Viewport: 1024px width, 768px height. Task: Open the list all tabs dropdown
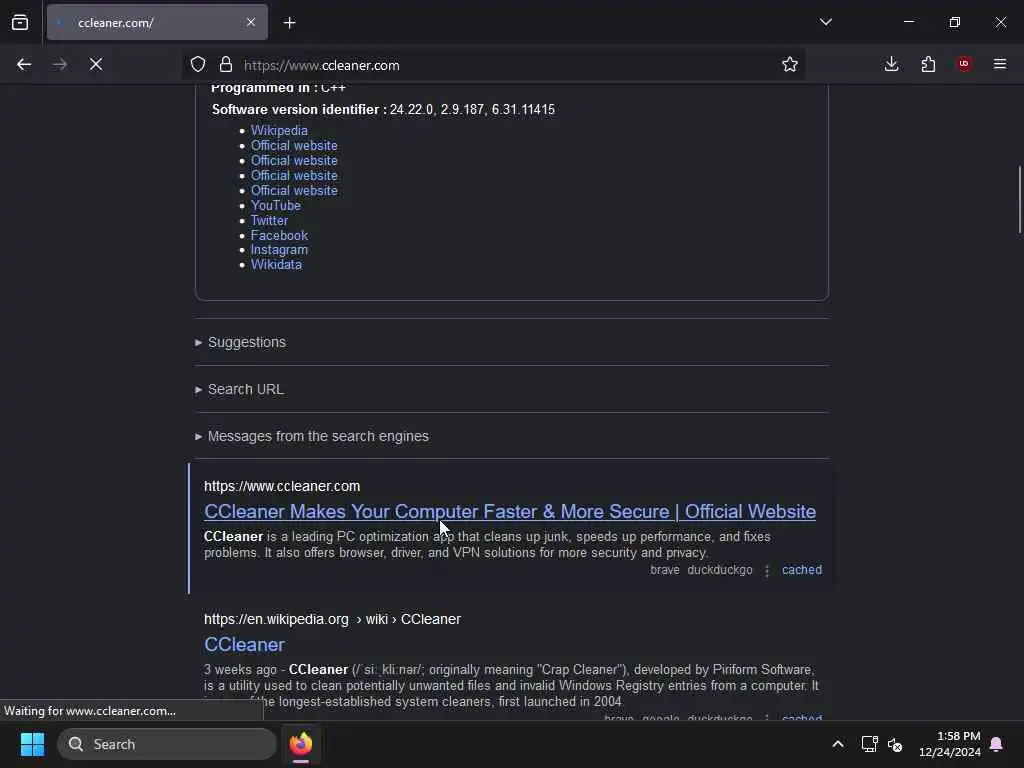[x=825, y=22]
